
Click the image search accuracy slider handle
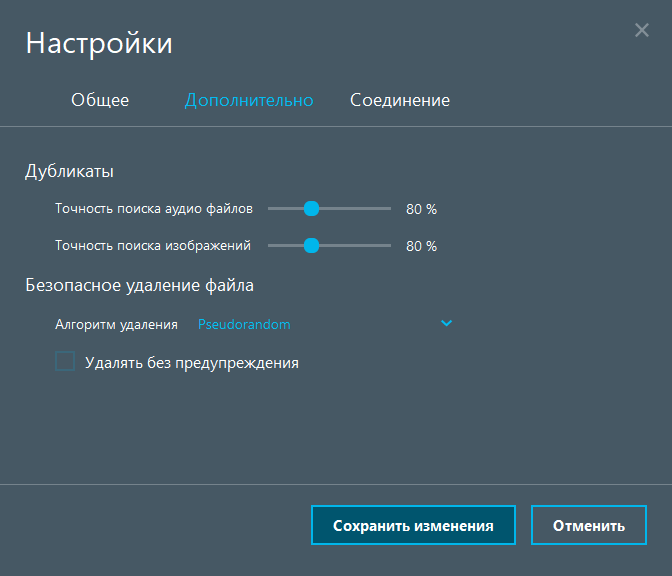pos(311,245)
